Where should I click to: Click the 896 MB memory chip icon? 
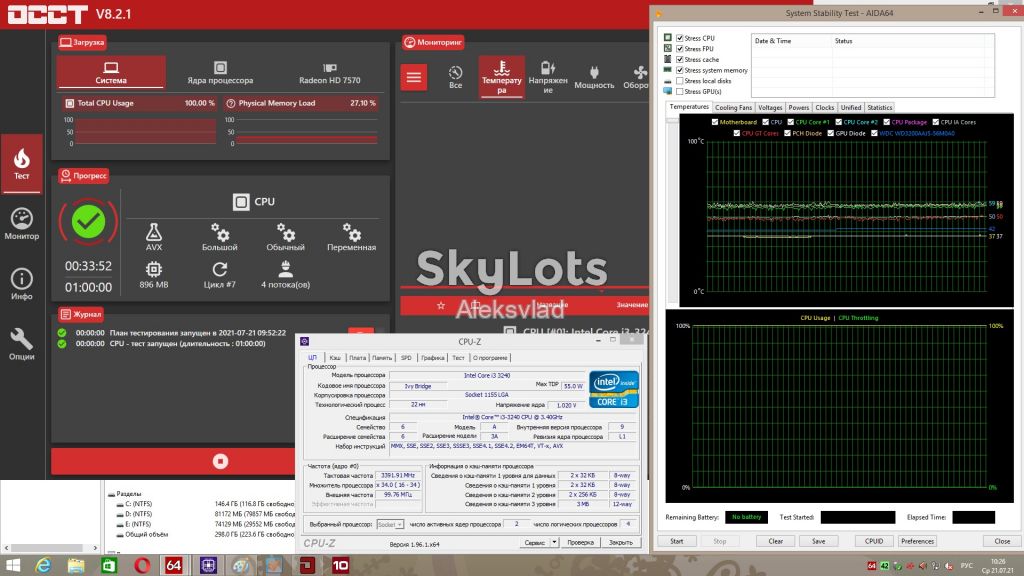[154, 269]
